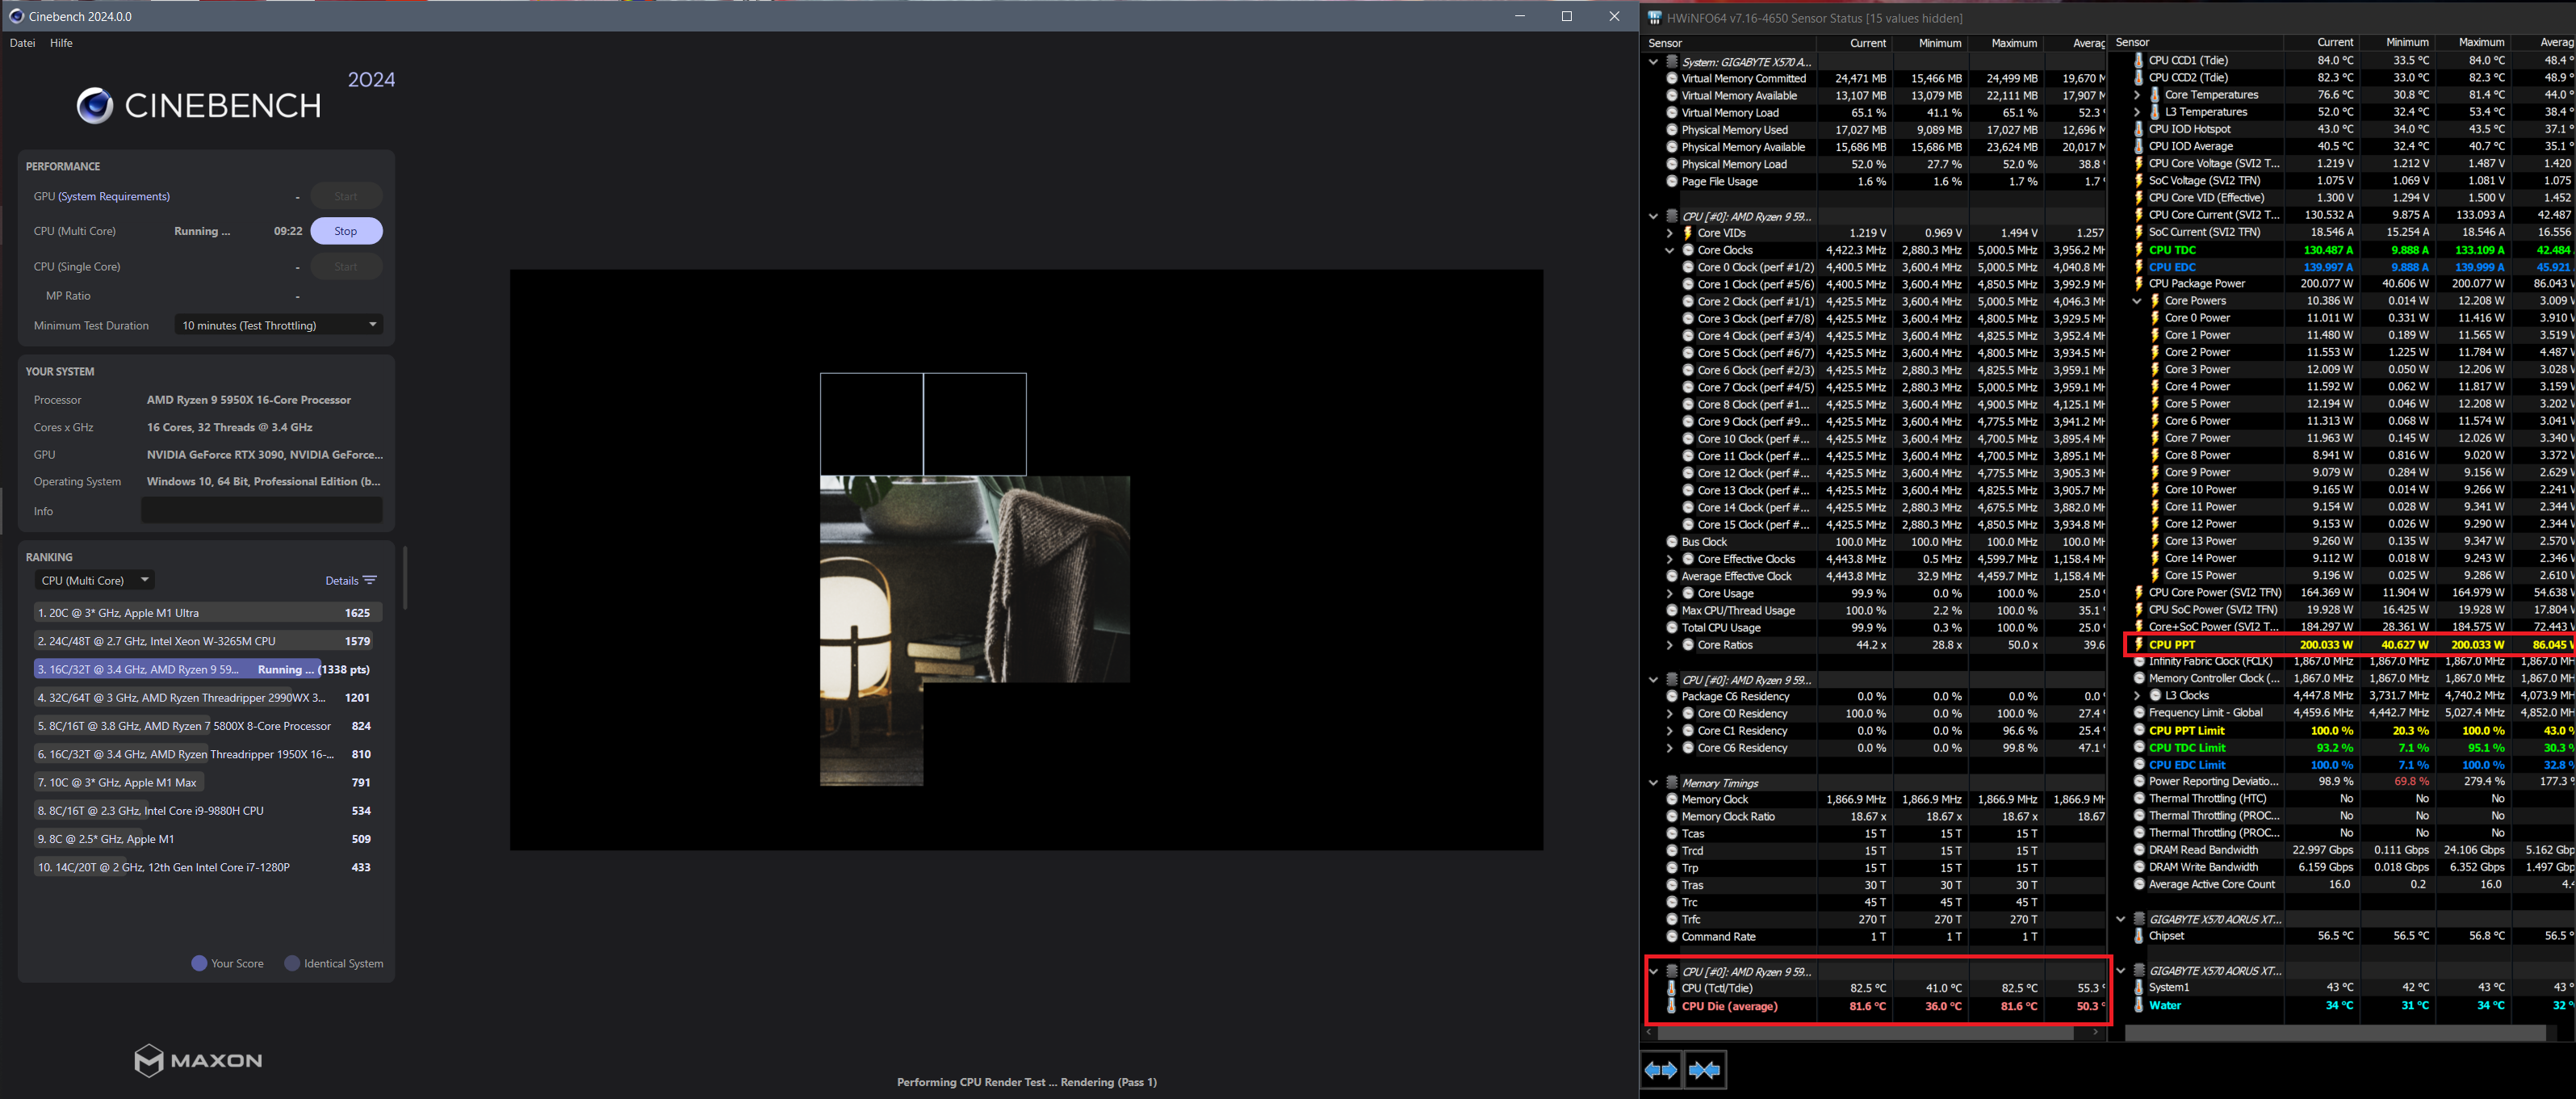The image size is (2576, 1099).
Task: Expand the Core VIDs tree node
Action: coord(1669,233)
